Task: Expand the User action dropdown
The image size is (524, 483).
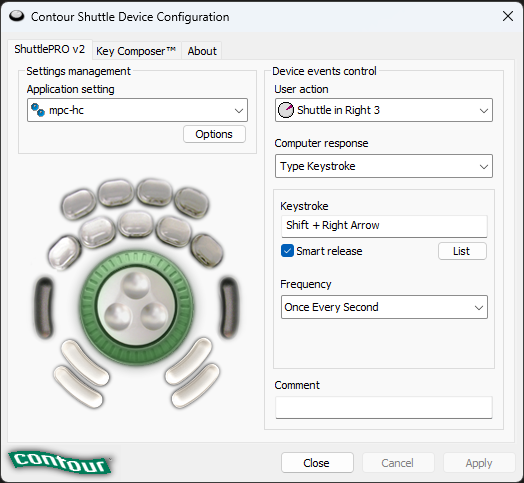Action: point(384,110)
